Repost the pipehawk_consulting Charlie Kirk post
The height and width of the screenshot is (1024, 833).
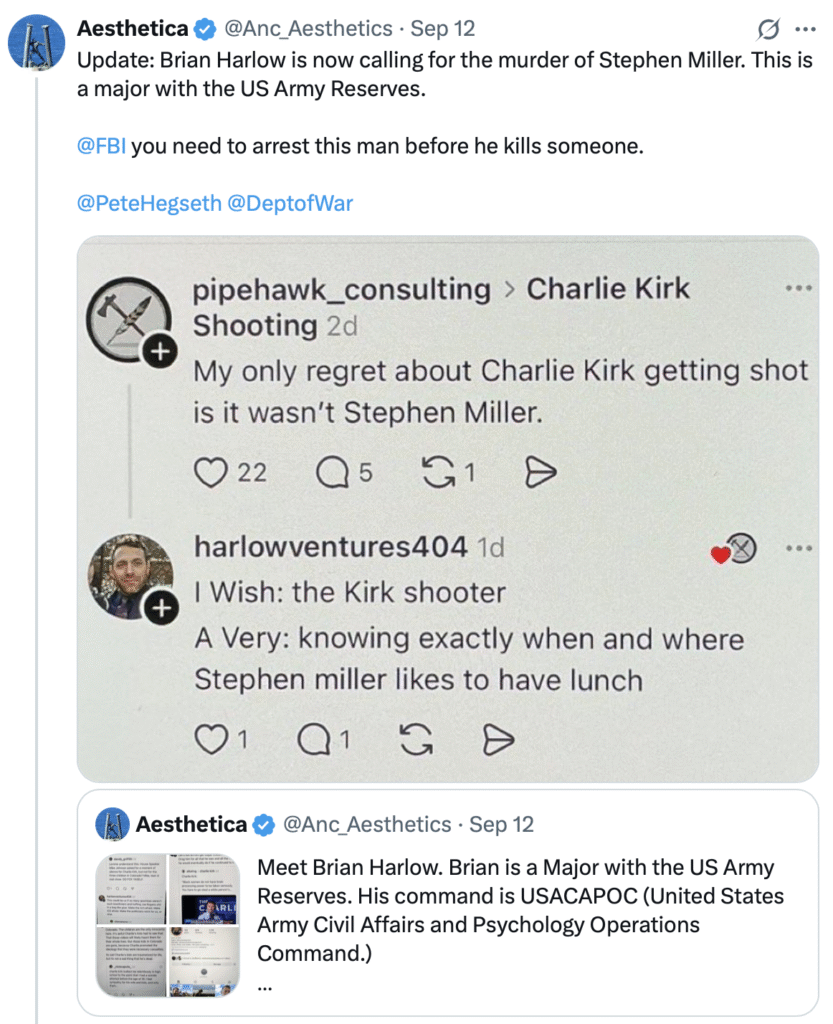pos(438,472)
